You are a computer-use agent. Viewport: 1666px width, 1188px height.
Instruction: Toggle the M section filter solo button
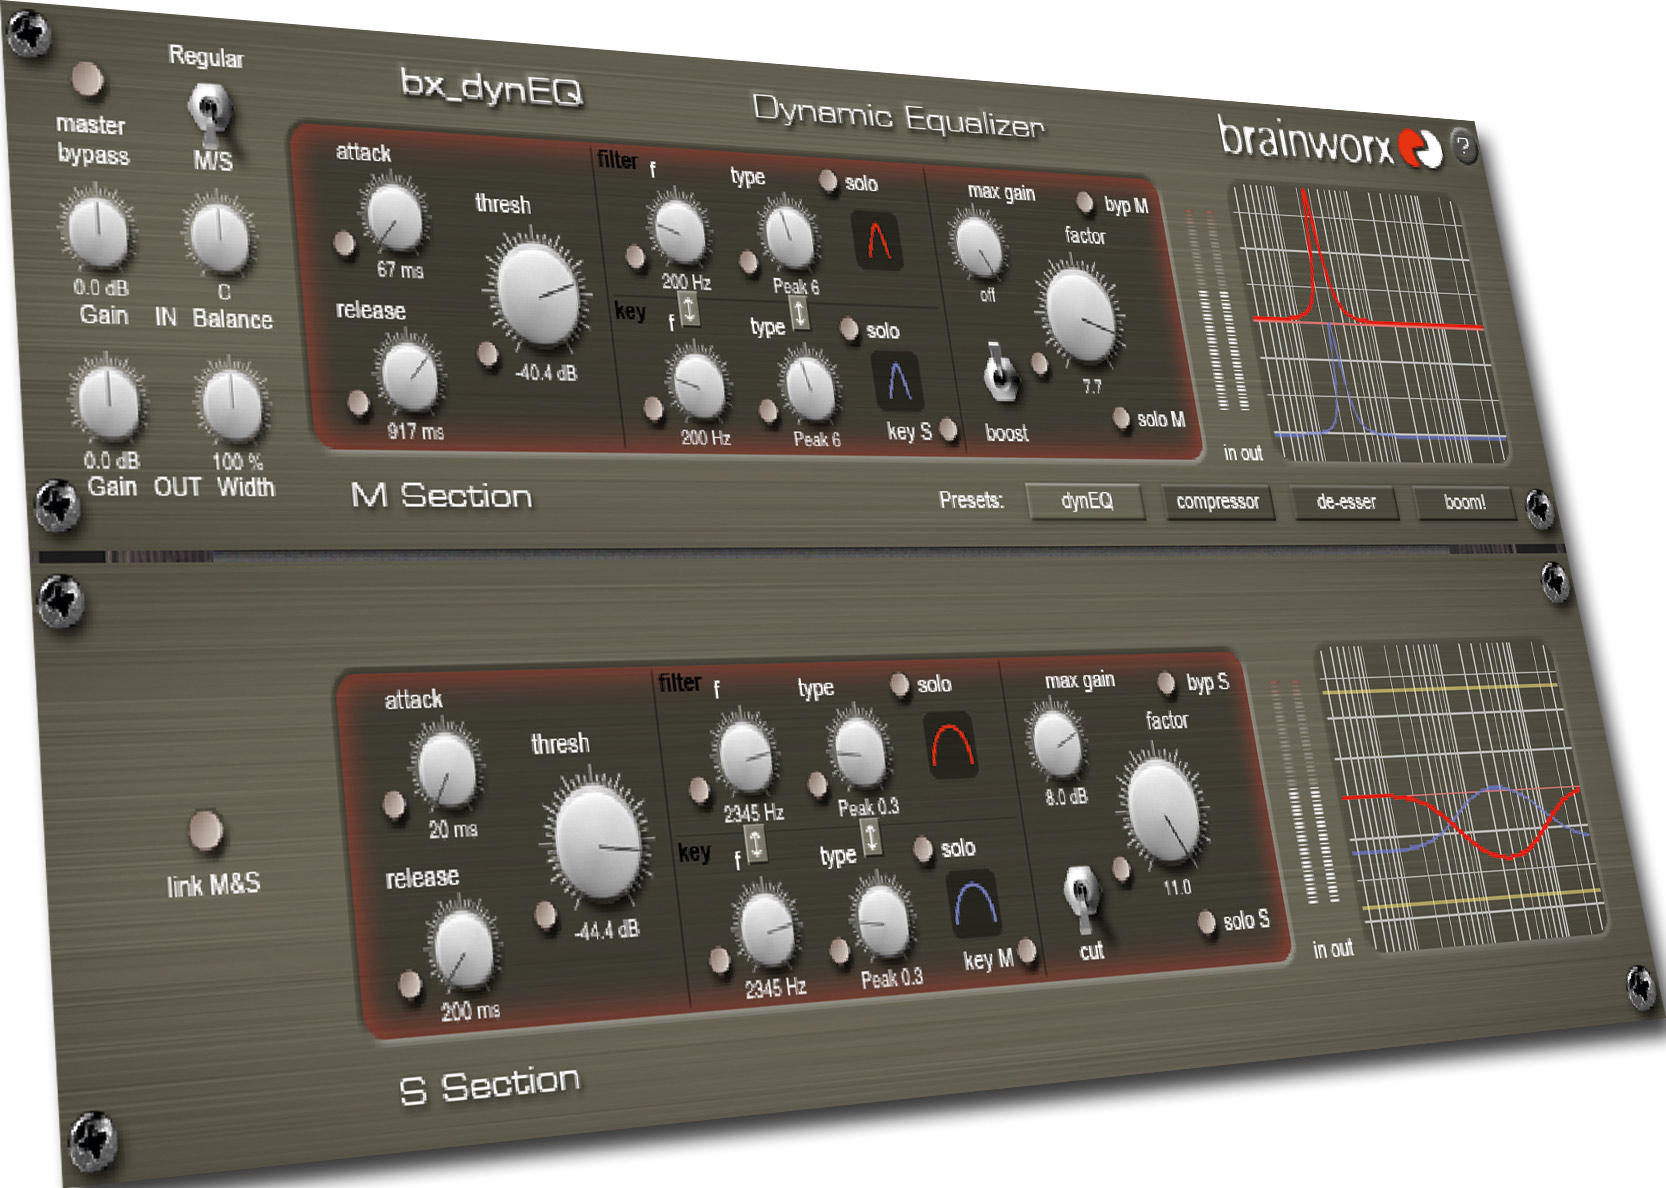coord(828,181)
